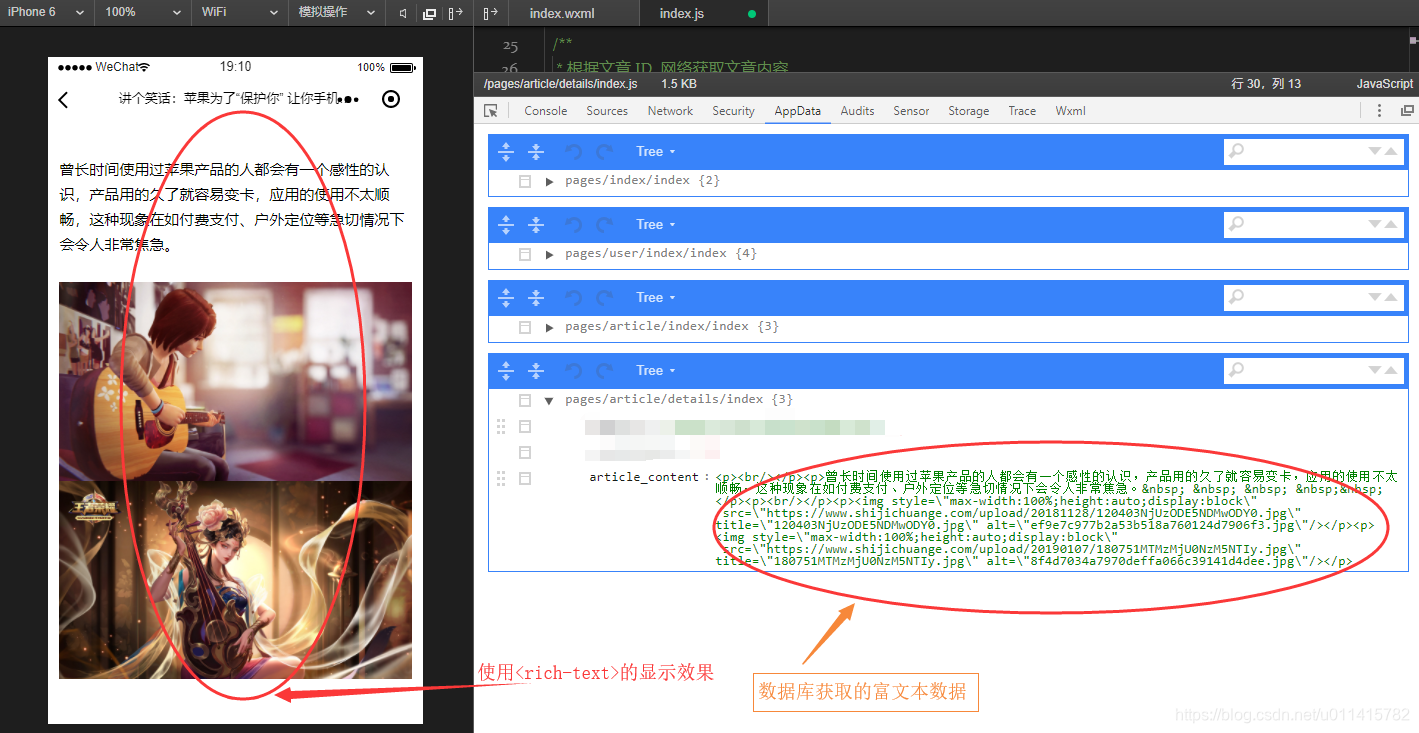
Task: Click undo in the pages/index/index panel
Action: point(573,152)
